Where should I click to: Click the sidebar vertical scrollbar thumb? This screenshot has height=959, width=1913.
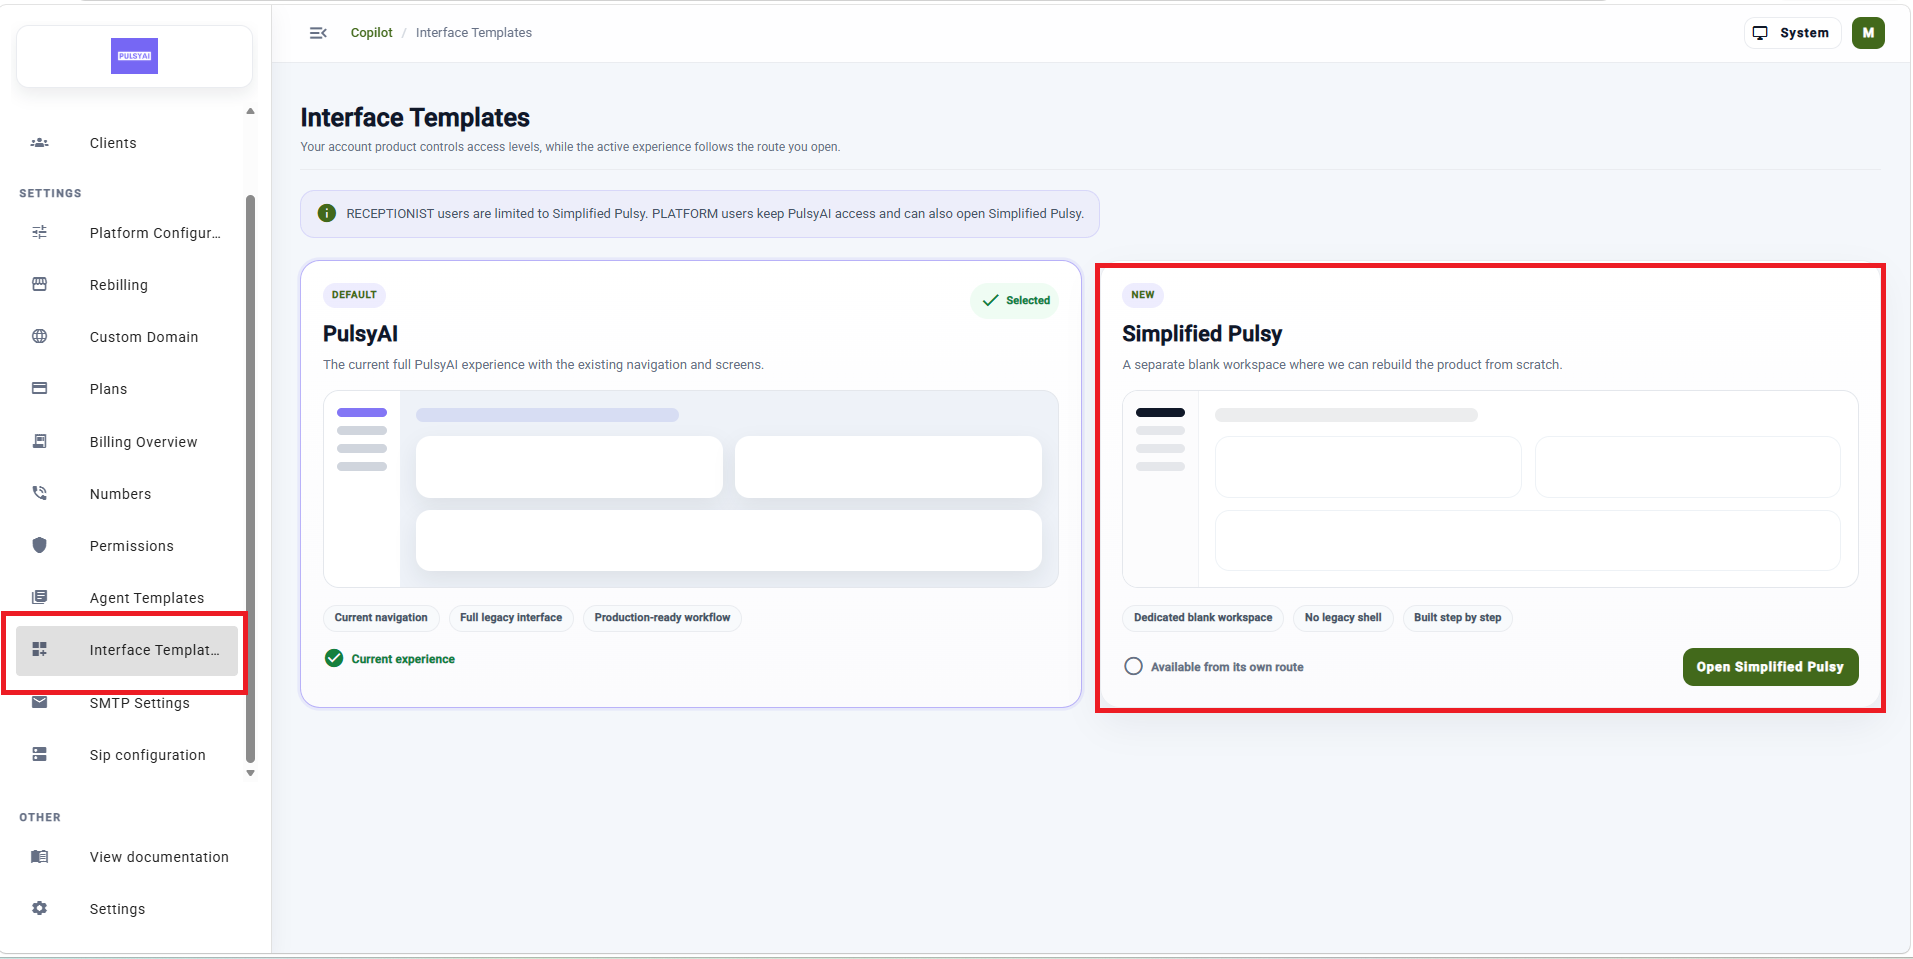point(250,478)
